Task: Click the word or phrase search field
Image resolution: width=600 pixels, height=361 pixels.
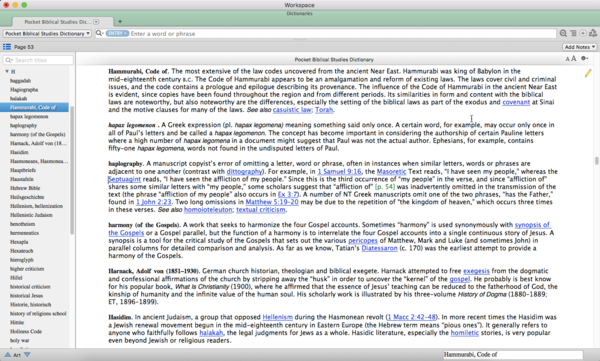Action: 342,34
